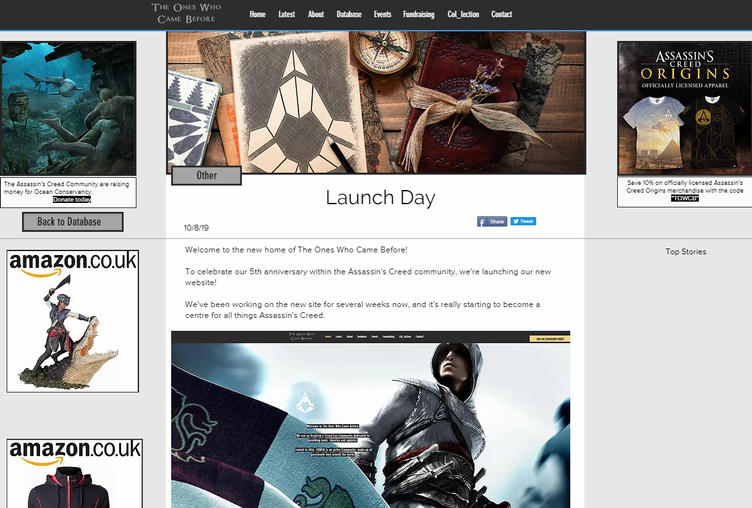The width and height of the screenshot is (752, 508).
Task: Click the 10/8/19 post date
Action: [196, 228]
